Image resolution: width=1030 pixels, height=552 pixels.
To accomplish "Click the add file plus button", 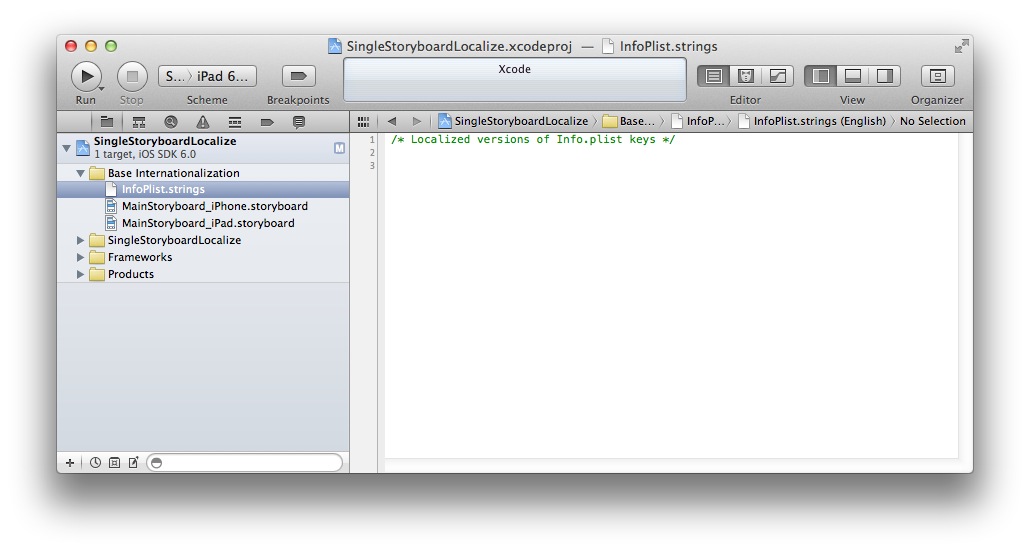I will [x=70, y=463].
